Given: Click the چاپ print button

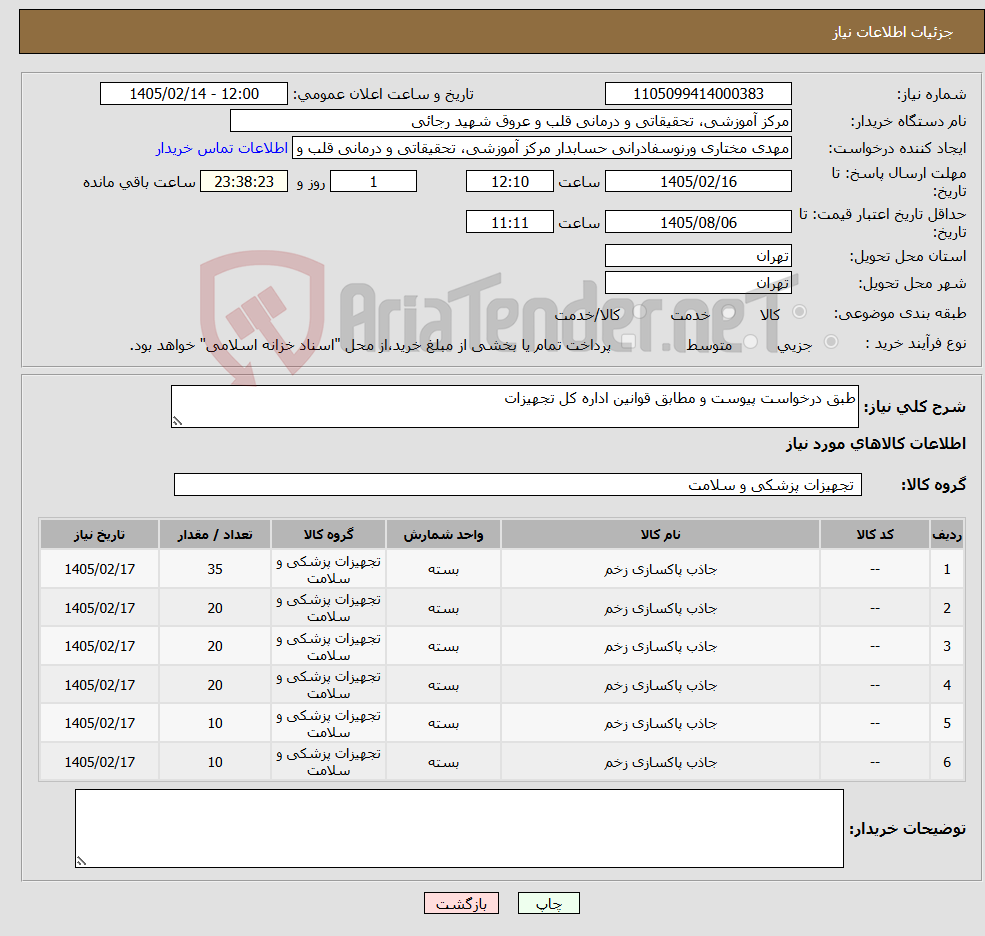Looking at the screenshot, I should tap(548, 903).
